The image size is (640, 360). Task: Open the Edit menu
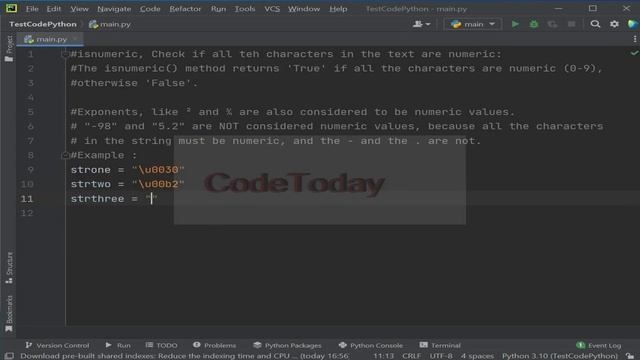(53, 9)
